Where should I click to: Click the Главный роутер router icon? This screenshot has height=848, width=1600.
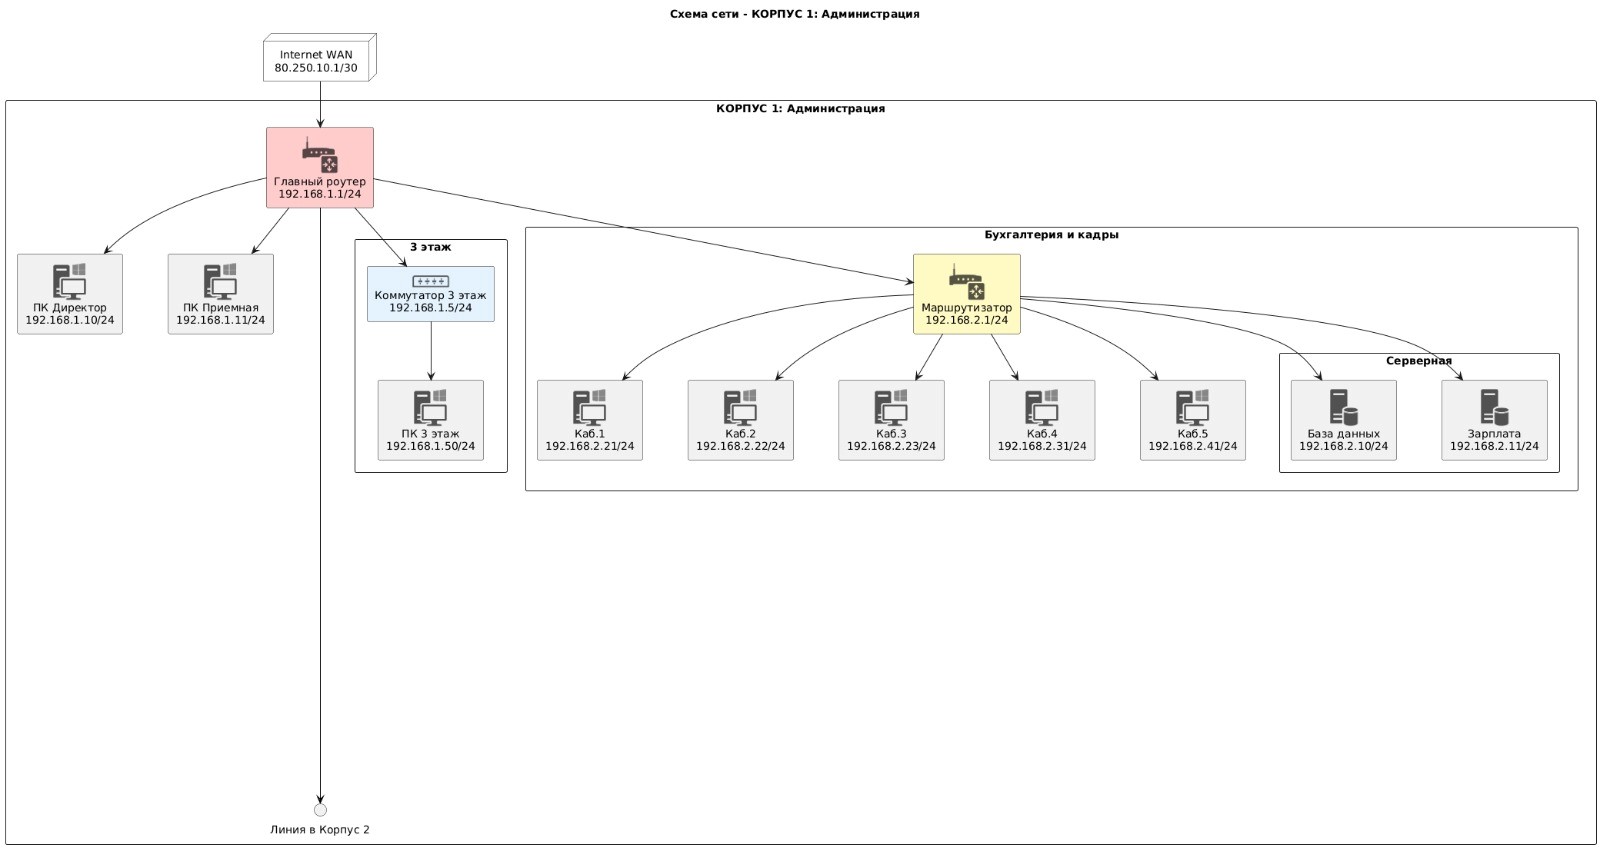click(x=320, y=156)
